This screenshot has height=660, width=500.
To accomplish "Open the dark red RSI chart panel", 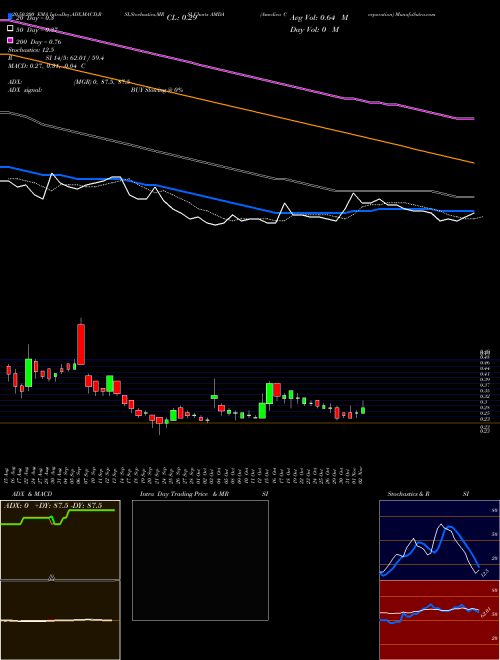I will pos(439,620).
